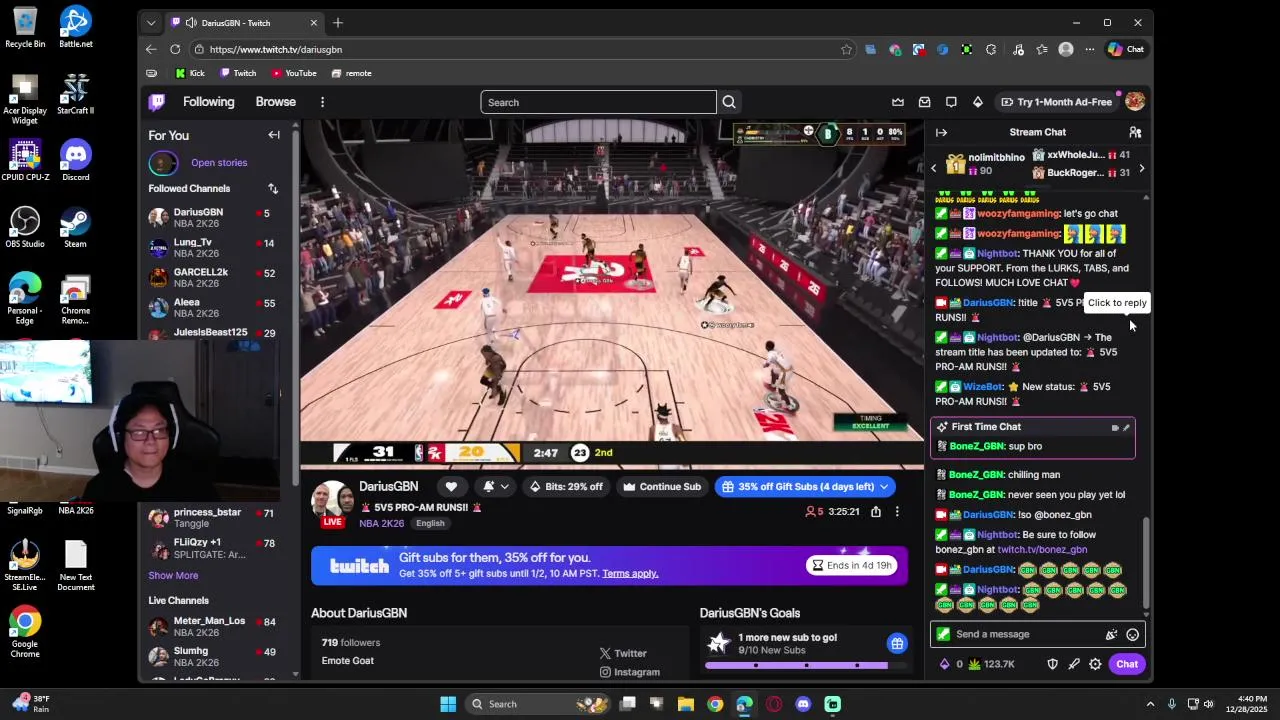Image resolution: width=1280 pixels, height=720 pixels.
Task: Click the Continue Sub button
Action: (x=661, y=487)
